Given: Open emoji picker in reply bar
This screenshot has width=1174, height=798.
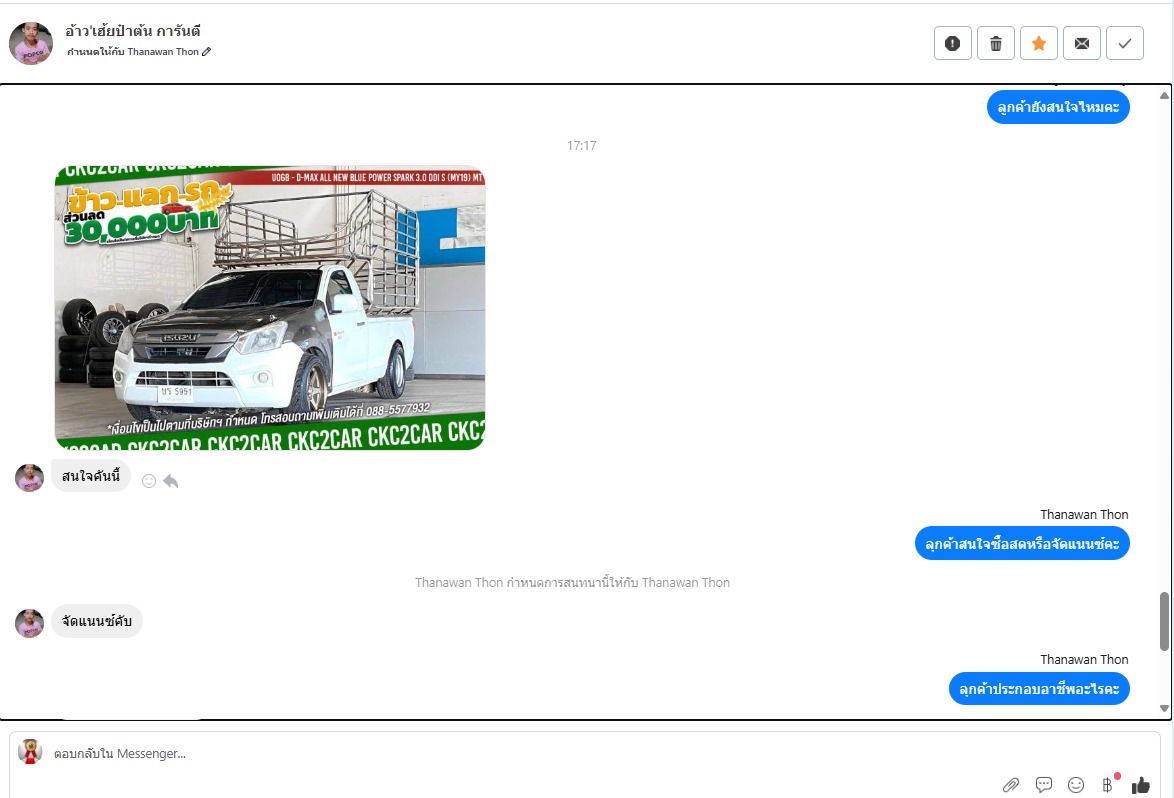Looking at the screenshot, I should 1076,785.
